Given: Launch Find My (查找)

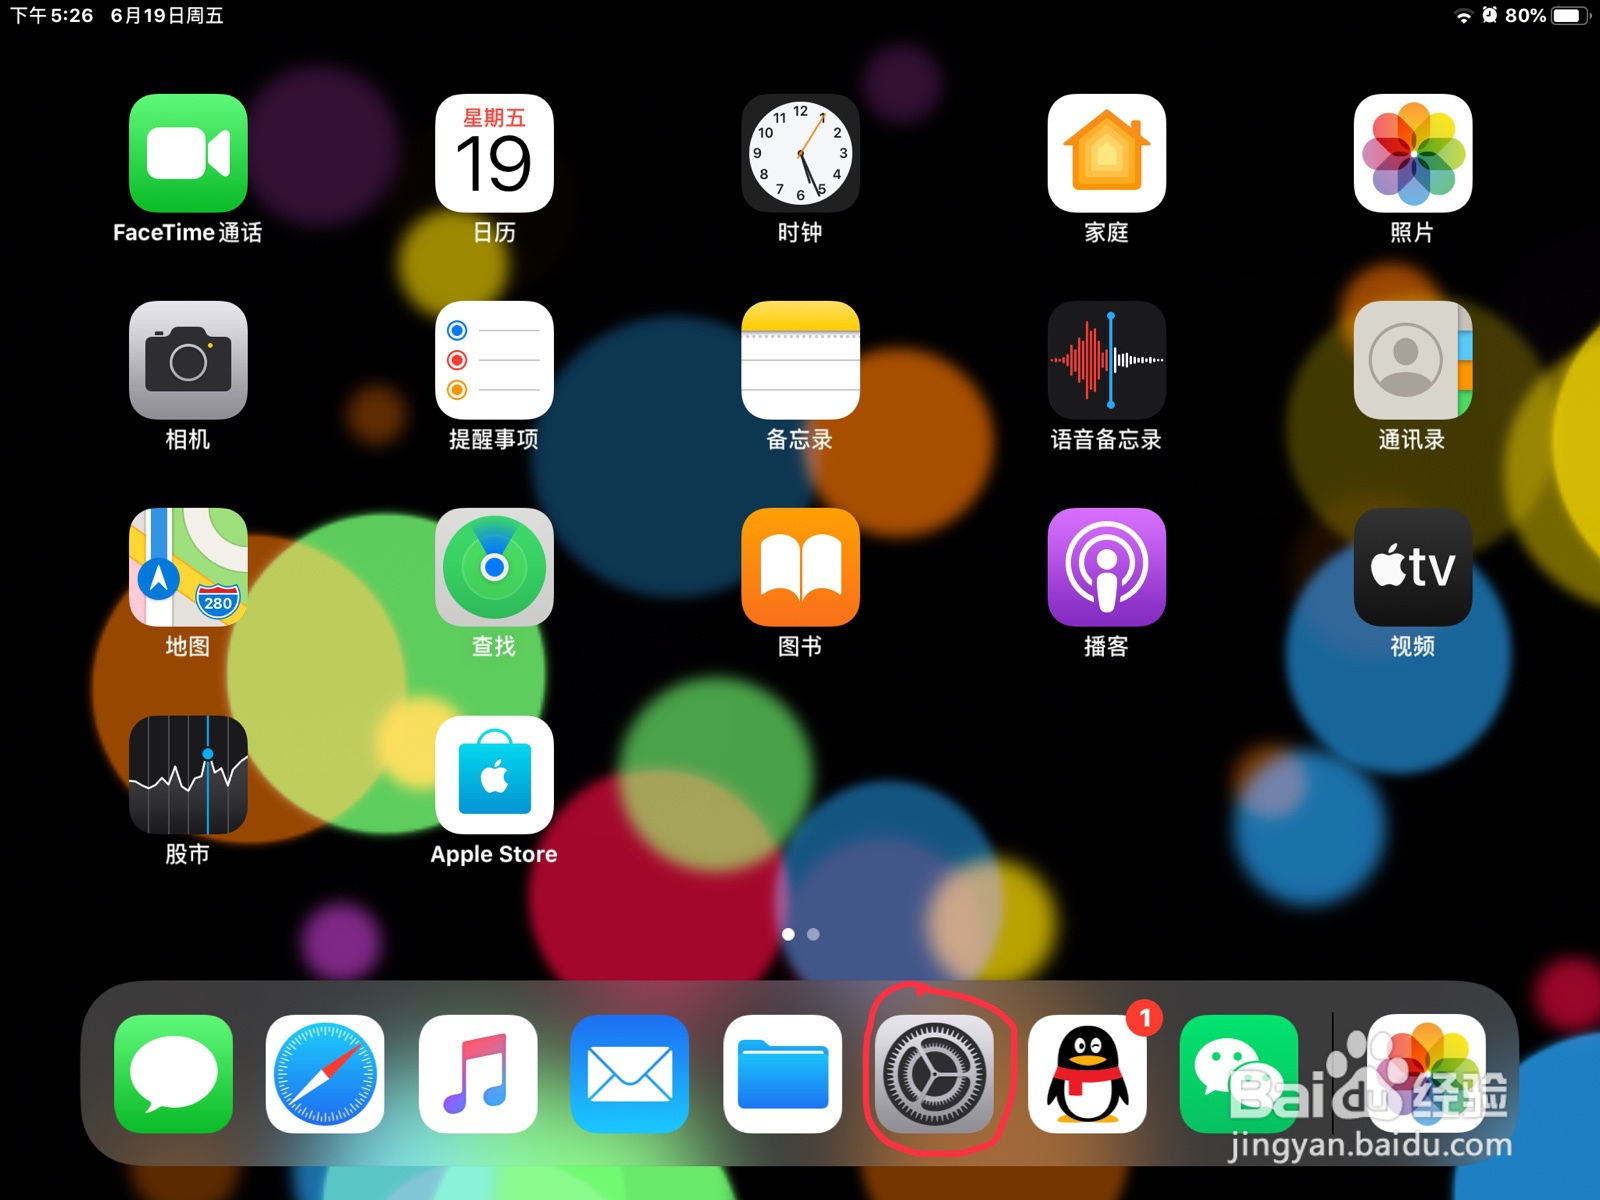Looking at the screenshot, I should point(494,567).
